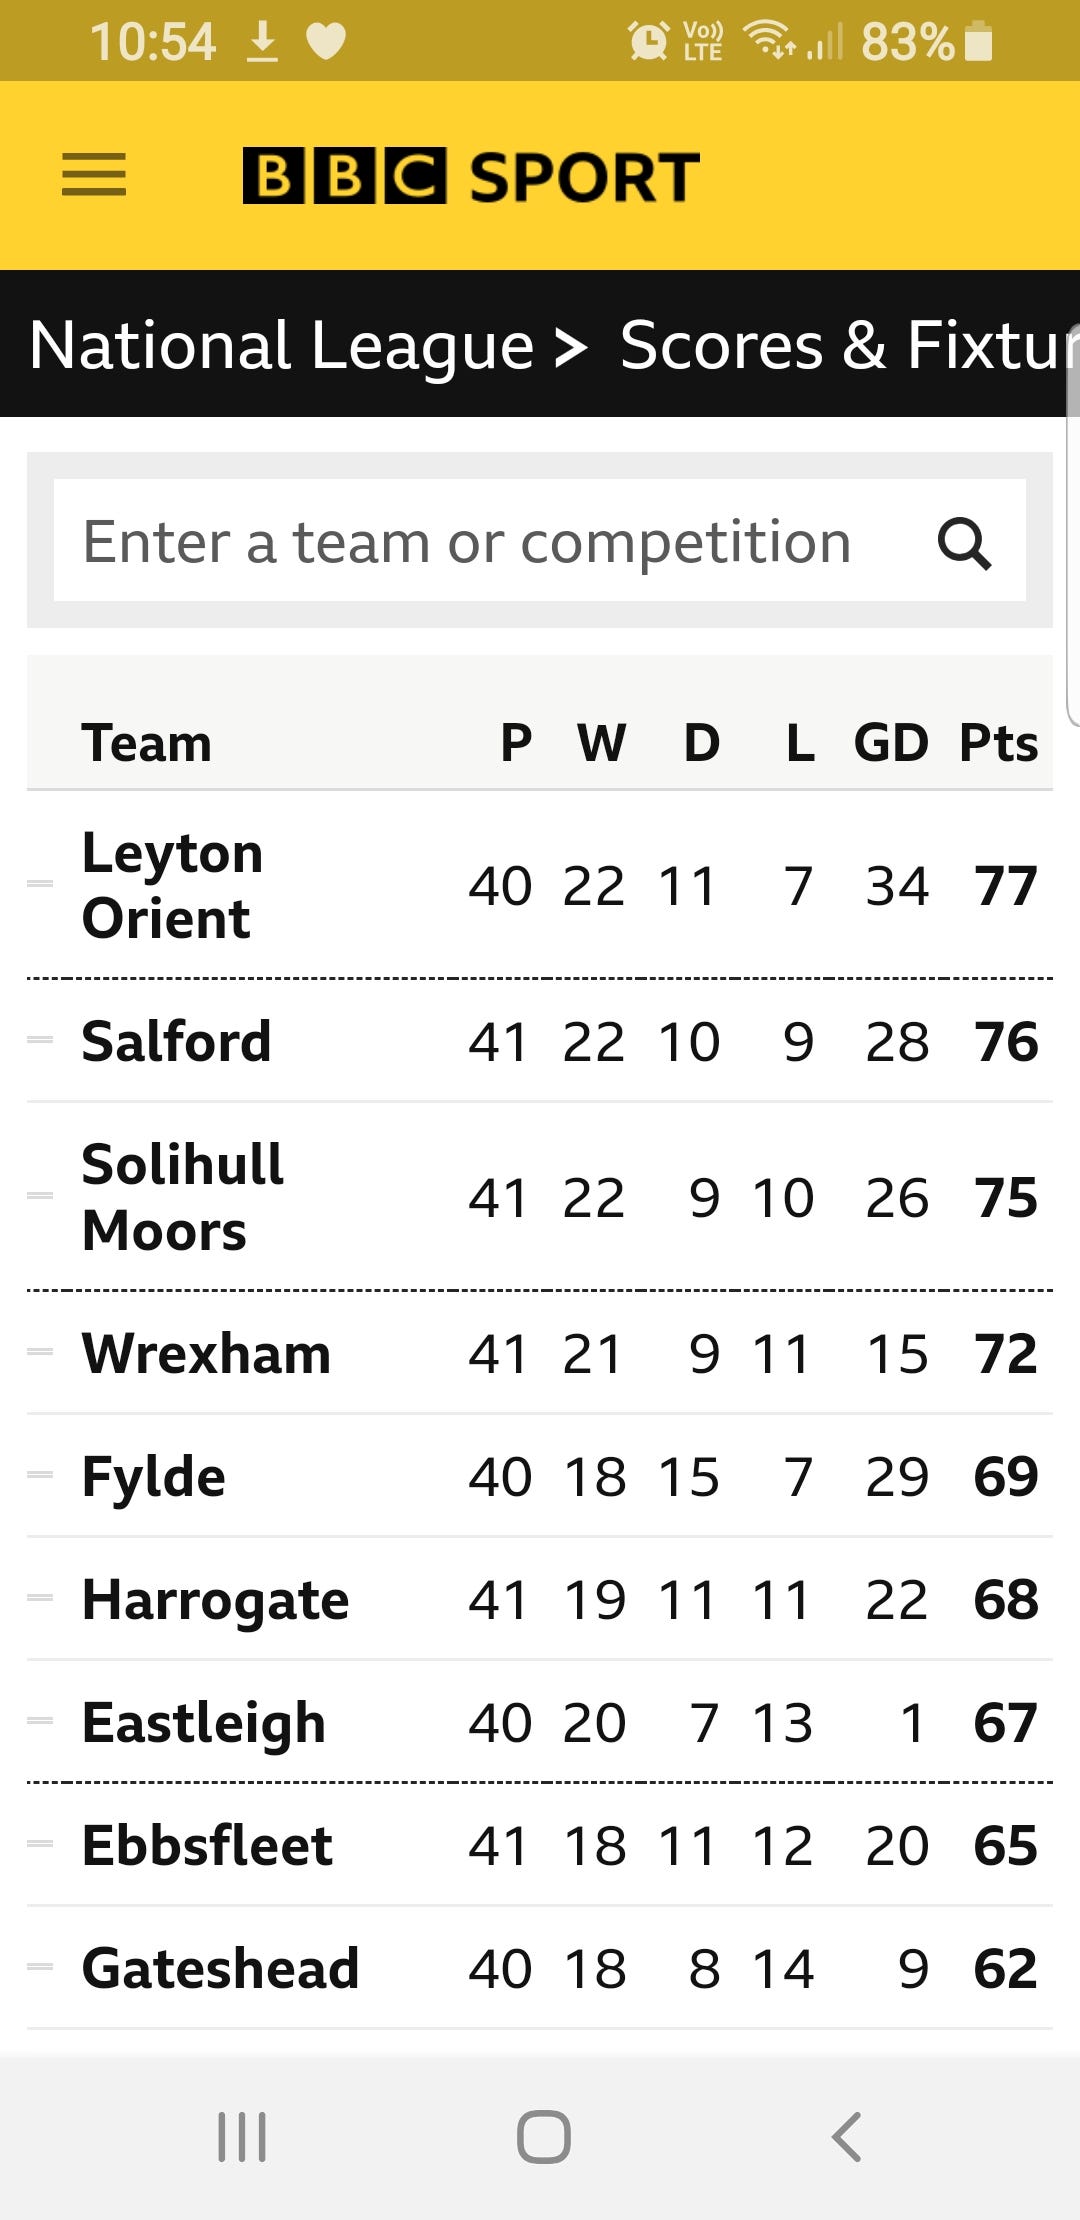Open the National League link

click(x=281, y=345)
